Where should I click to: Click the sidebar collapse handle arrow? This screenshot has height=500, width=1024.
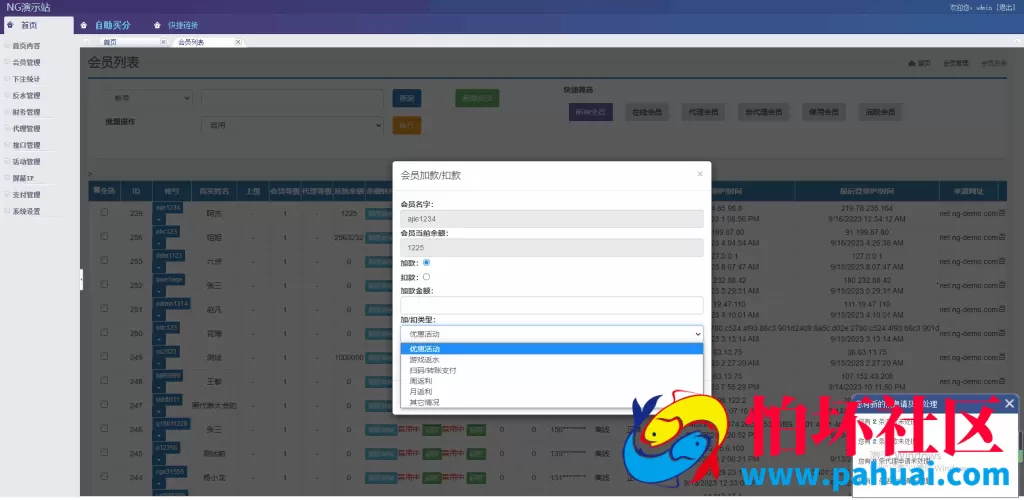click(82, 279)
